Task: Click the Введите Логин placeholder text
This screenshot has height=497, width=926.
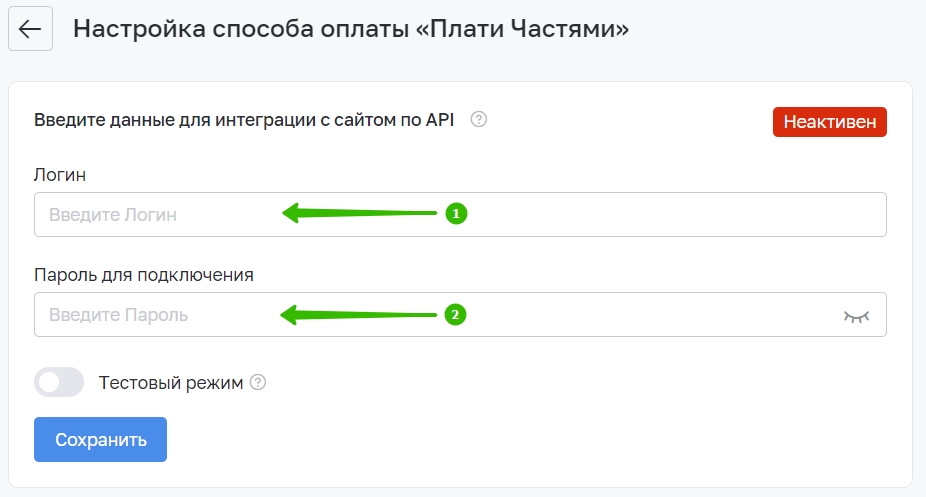Action: coord(113,215)
